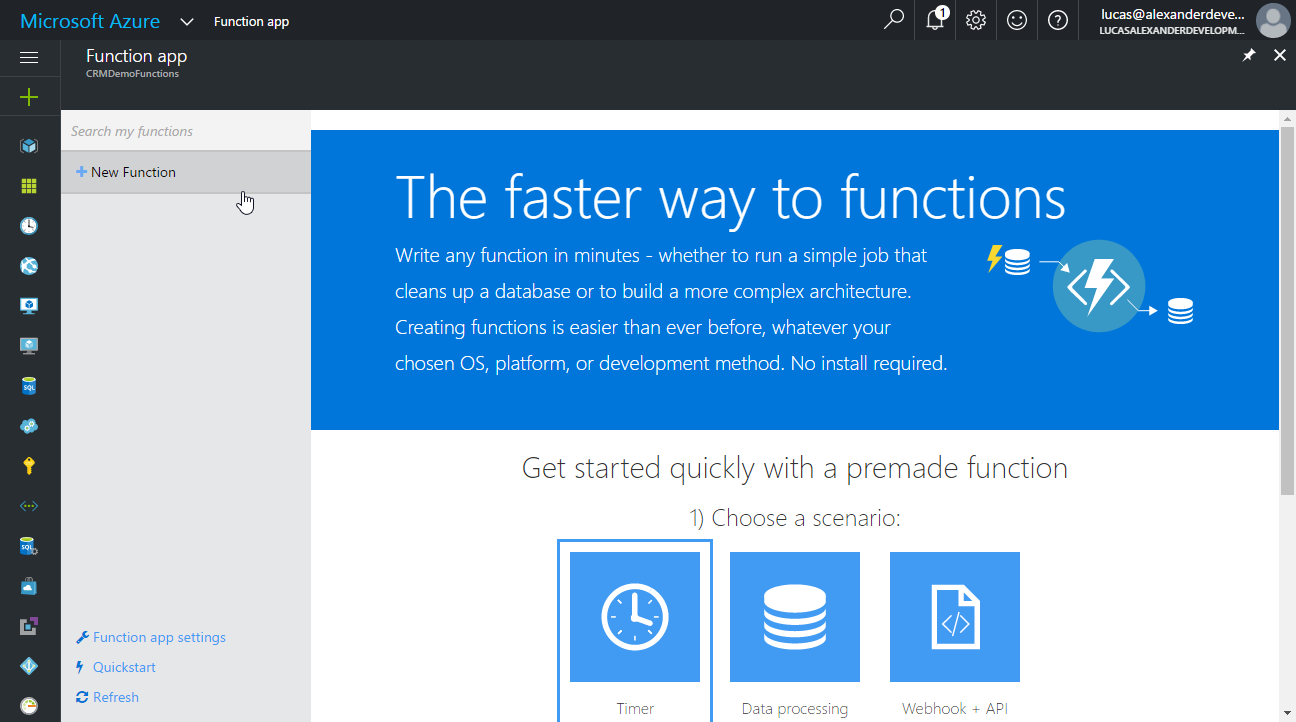The height and width of the screenshot is (722, 1296).
Task: Open the Quickstart link
Action: pos(116,667)
